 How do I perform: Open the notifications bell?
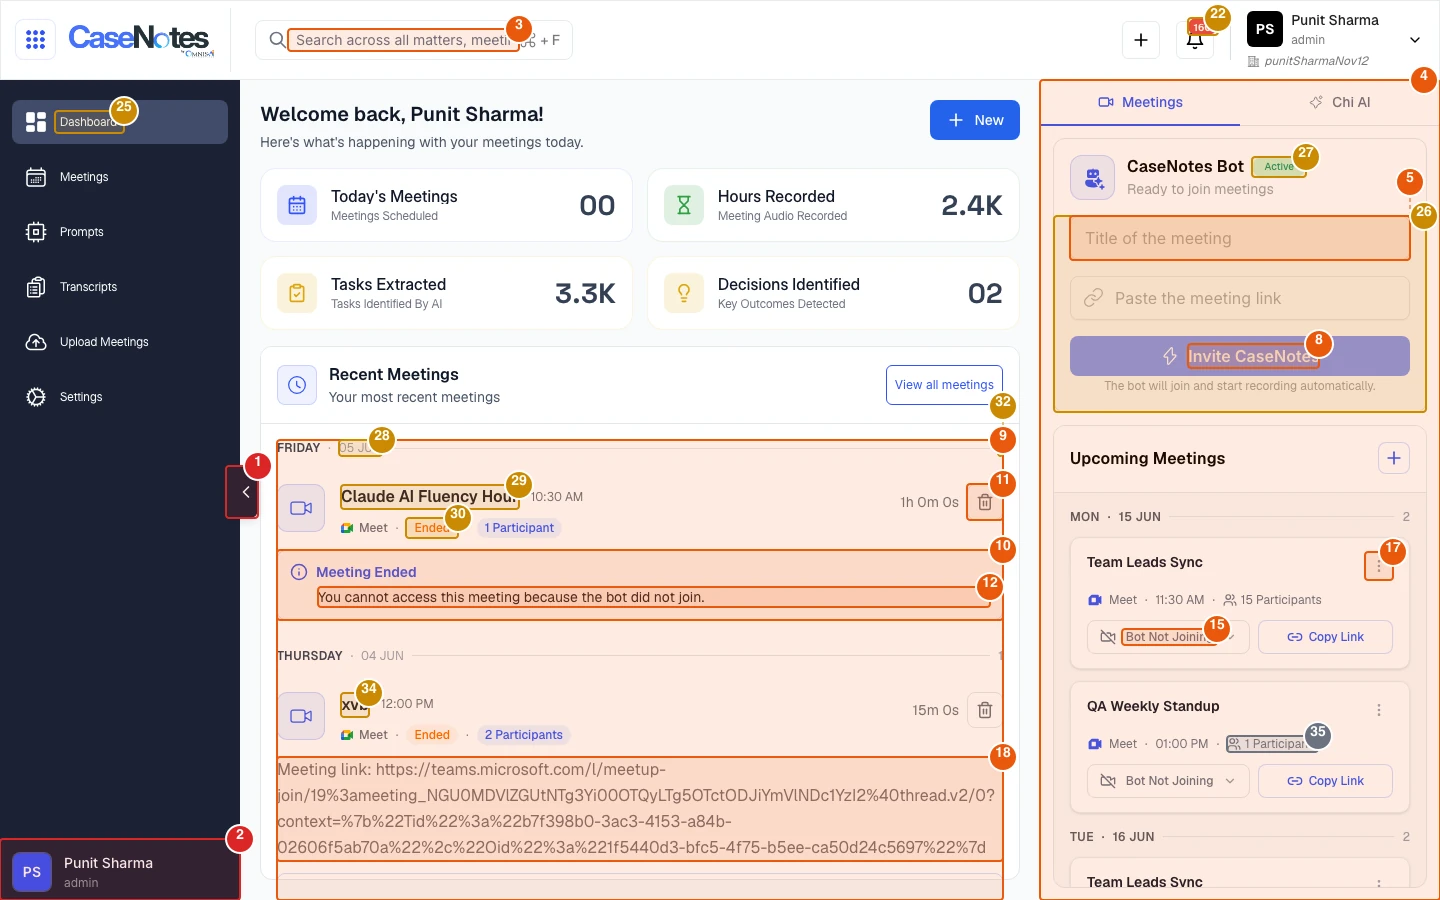(1195, 40)
